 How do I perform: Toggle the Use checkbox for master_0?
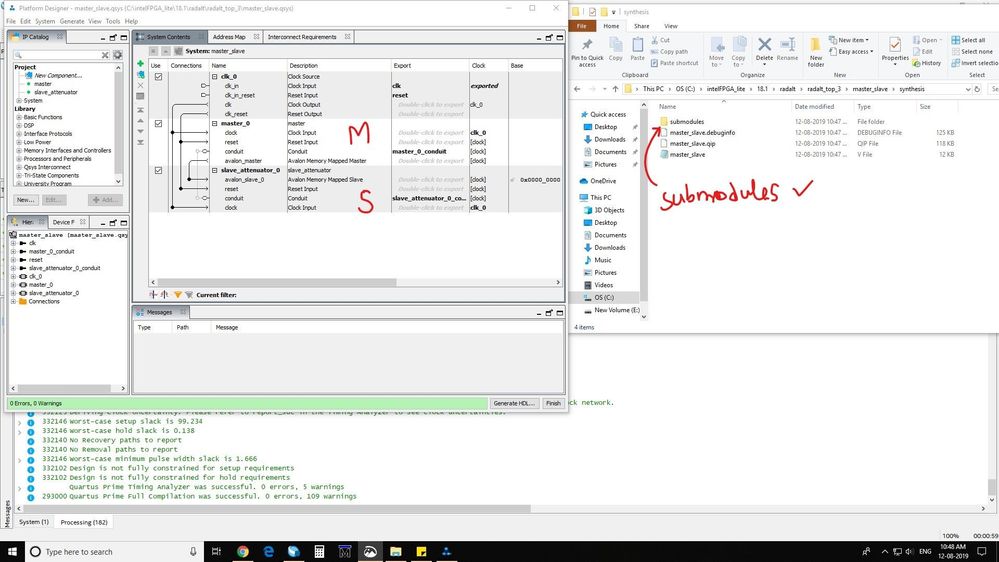point(158,123)
